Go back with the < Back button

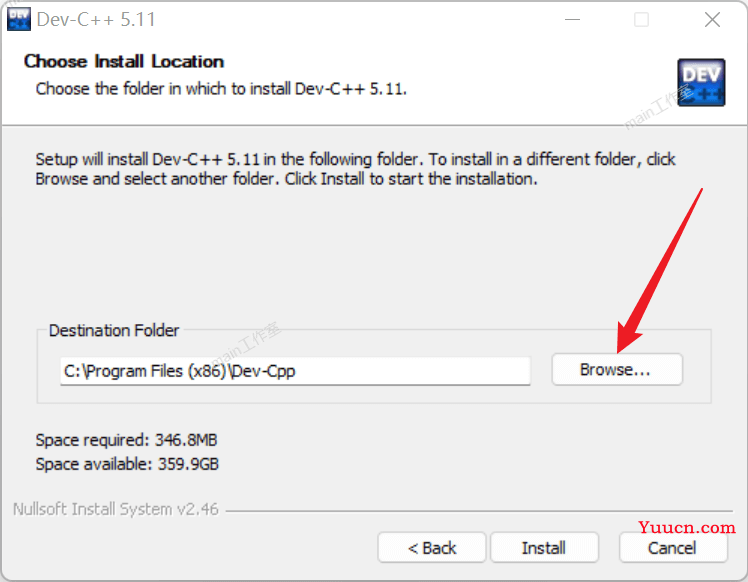[432, 548]
